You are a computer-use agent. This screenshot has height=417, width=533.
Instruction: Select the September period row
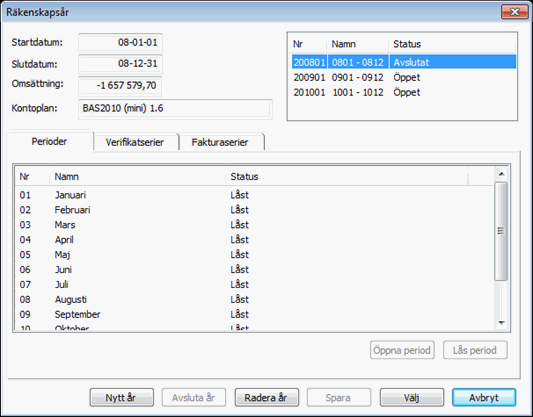(x=254, y=314)
